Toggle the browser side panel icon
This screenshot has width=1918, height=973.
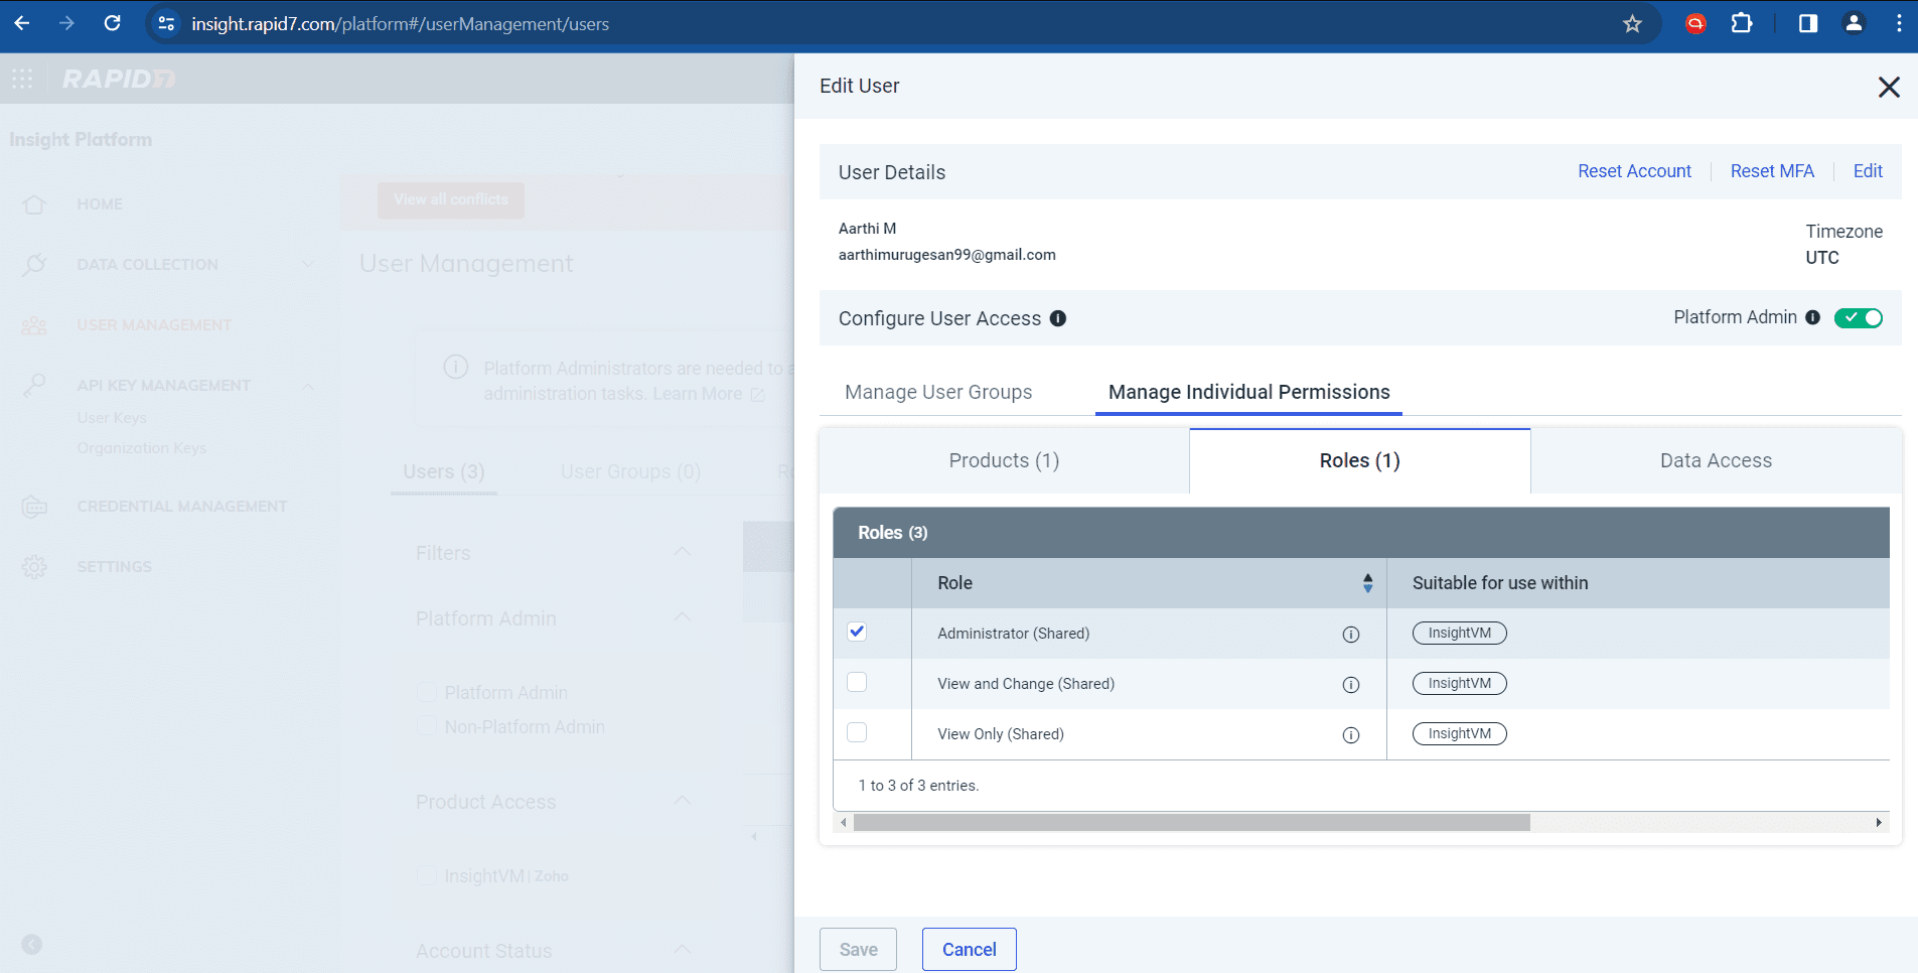coord(1808,23)
